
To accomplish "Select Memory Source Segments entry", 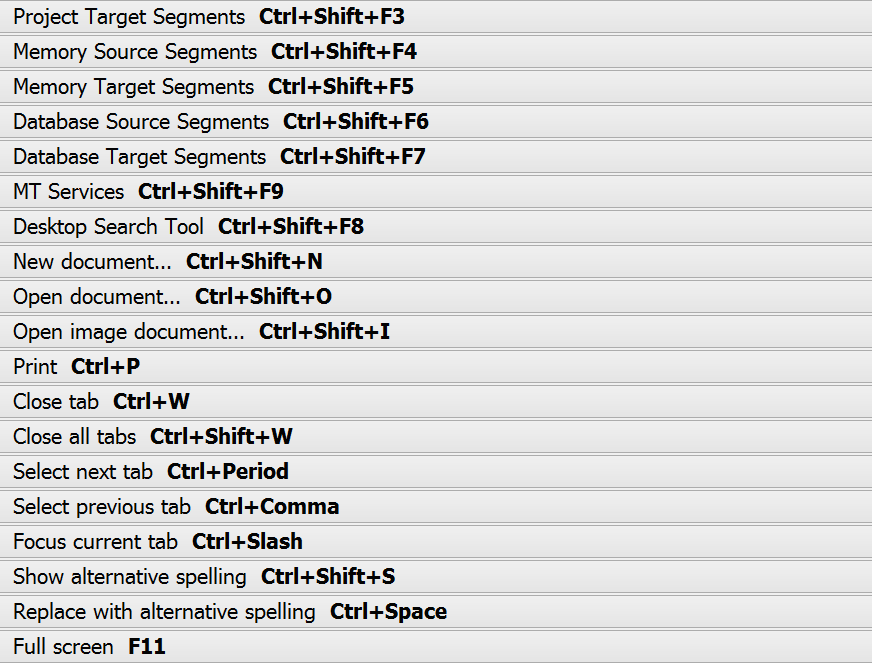I will coord(135,52).
